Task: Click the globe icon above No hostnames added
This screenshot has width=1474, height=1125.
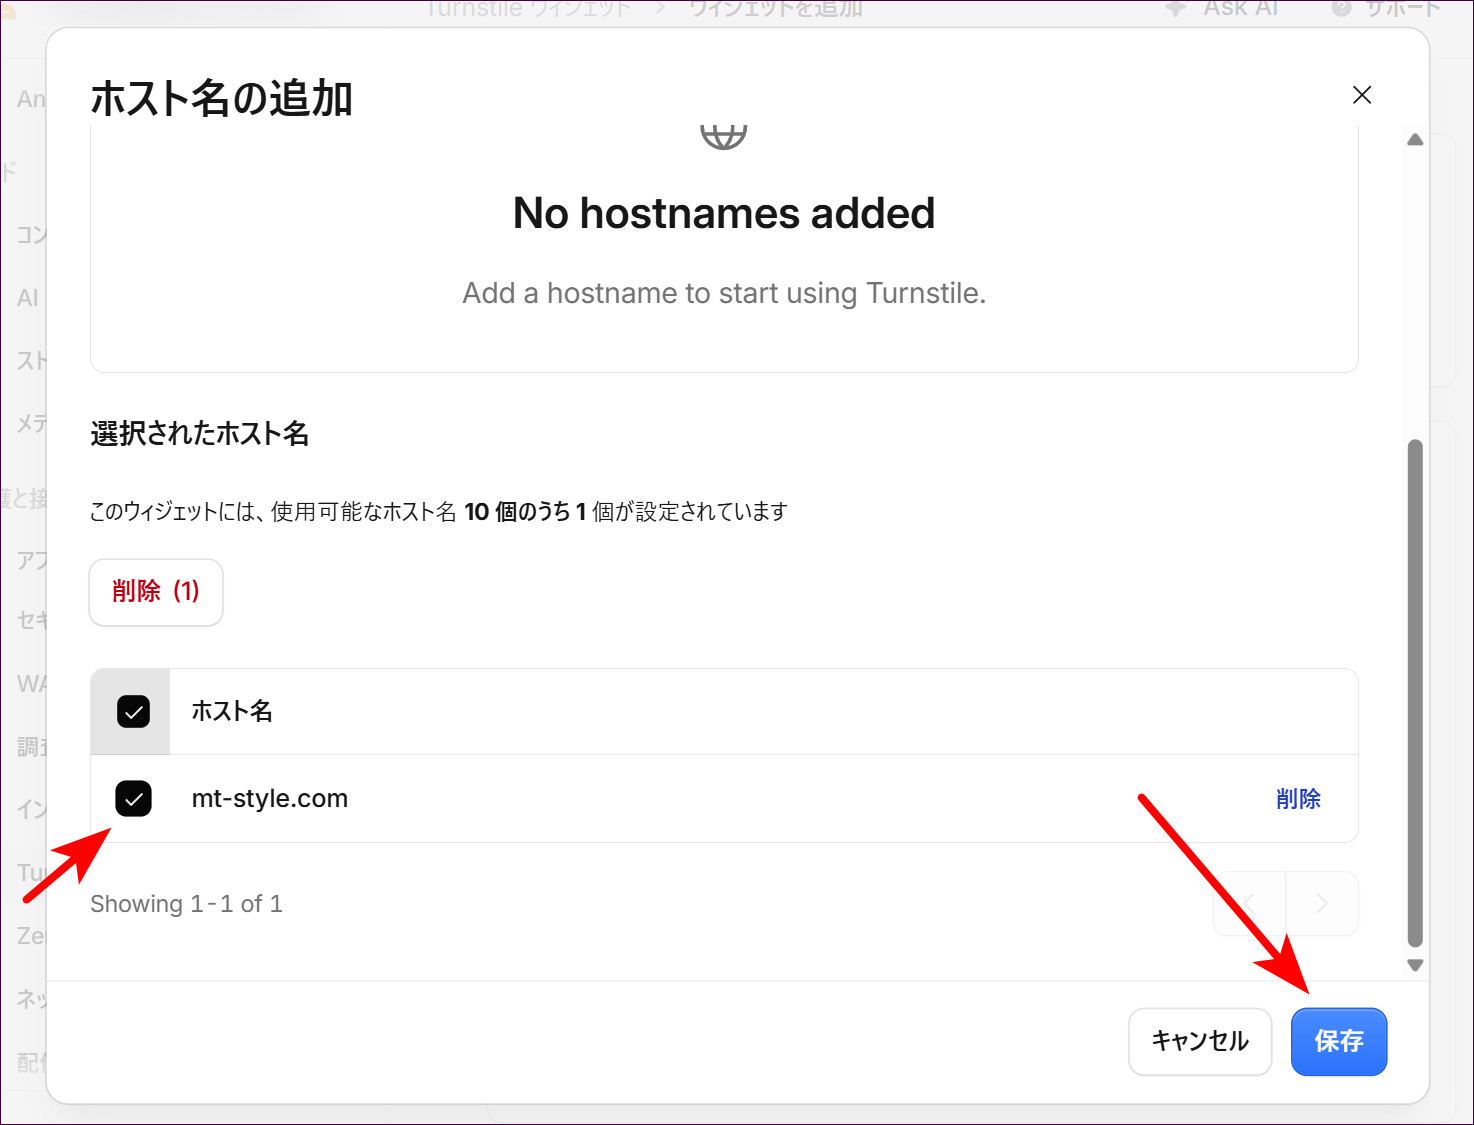Action: tap(724, 136)
